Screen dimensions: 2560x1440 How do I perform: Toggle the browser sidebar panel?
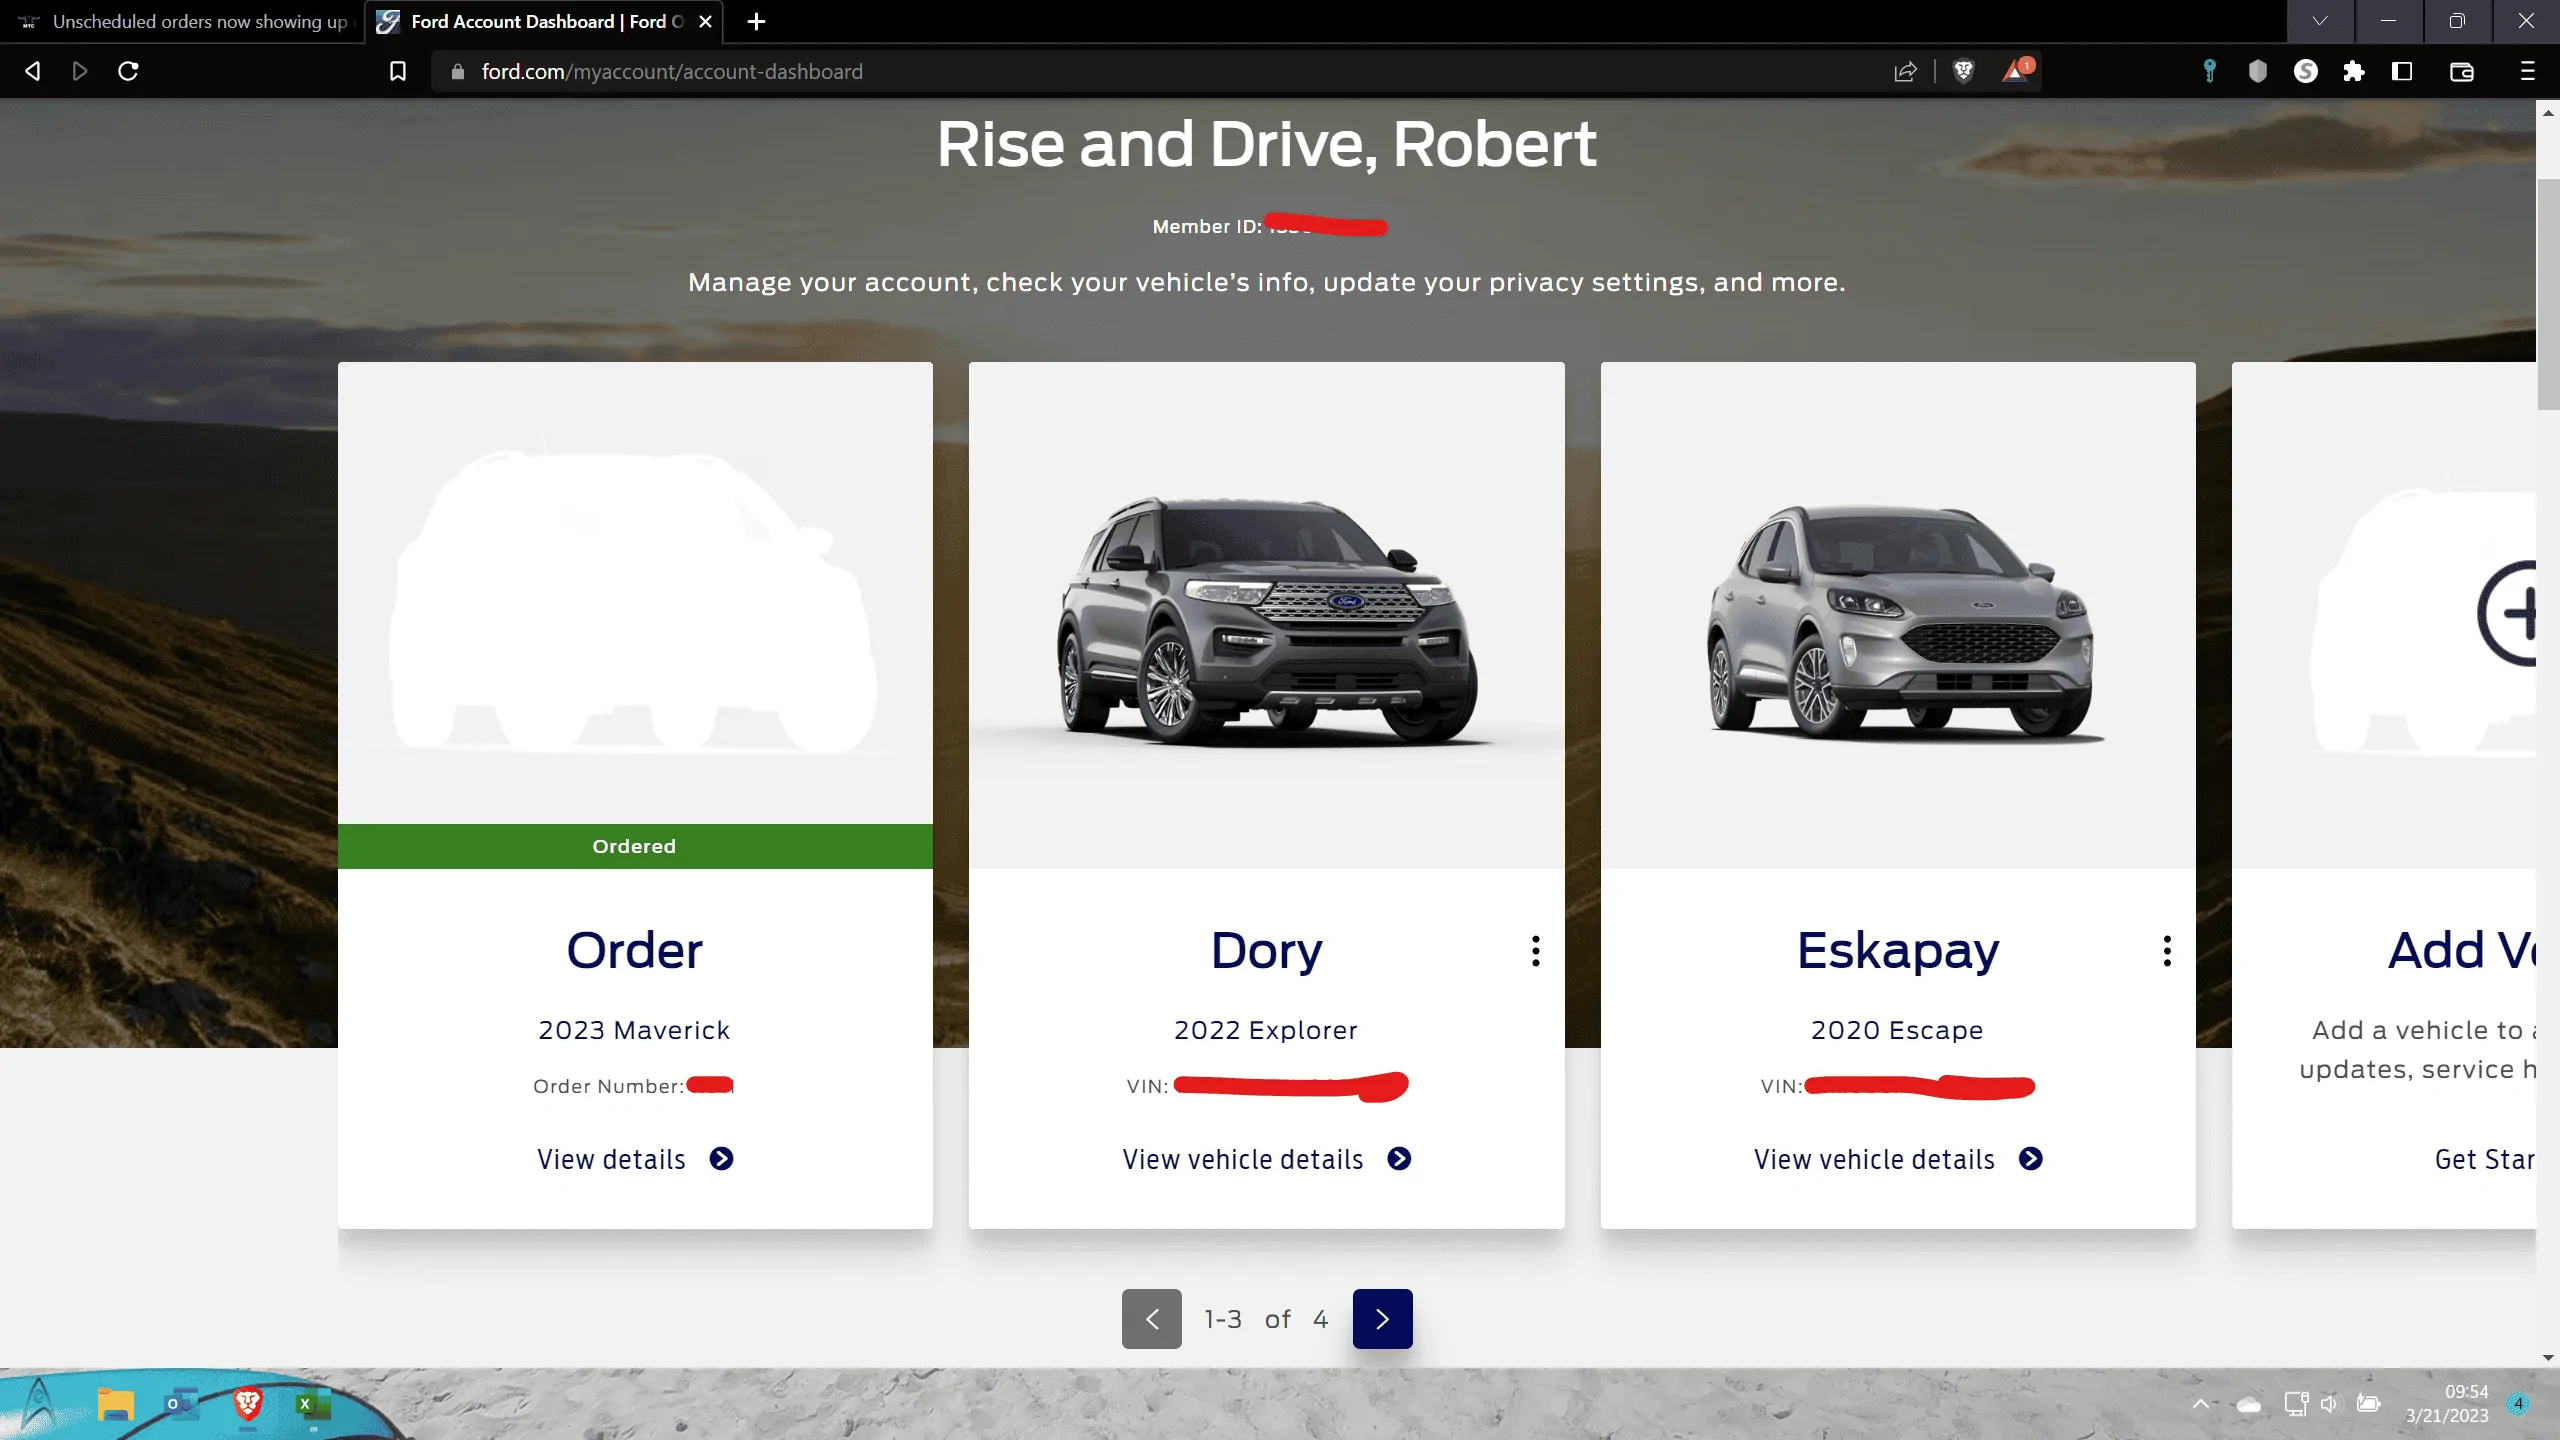(2402, 71)
